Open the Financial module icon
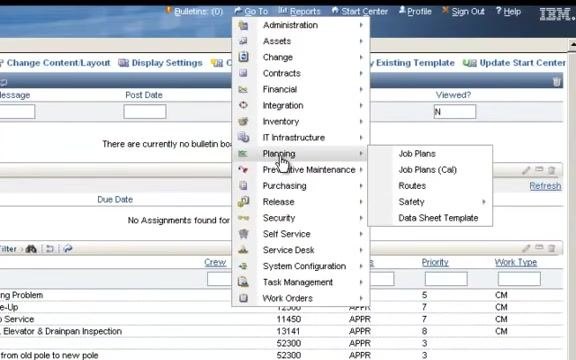 (243, 89)
